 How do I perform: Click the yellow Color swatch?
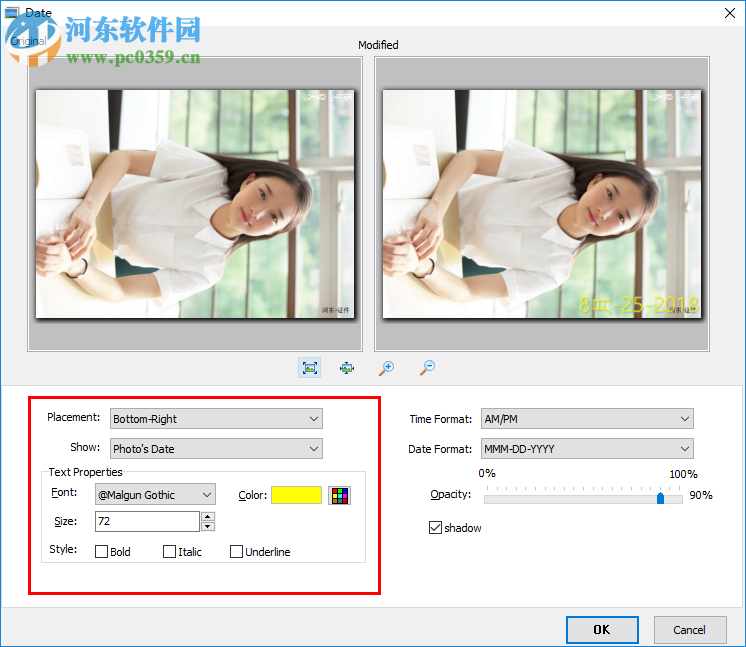(296, 495)
